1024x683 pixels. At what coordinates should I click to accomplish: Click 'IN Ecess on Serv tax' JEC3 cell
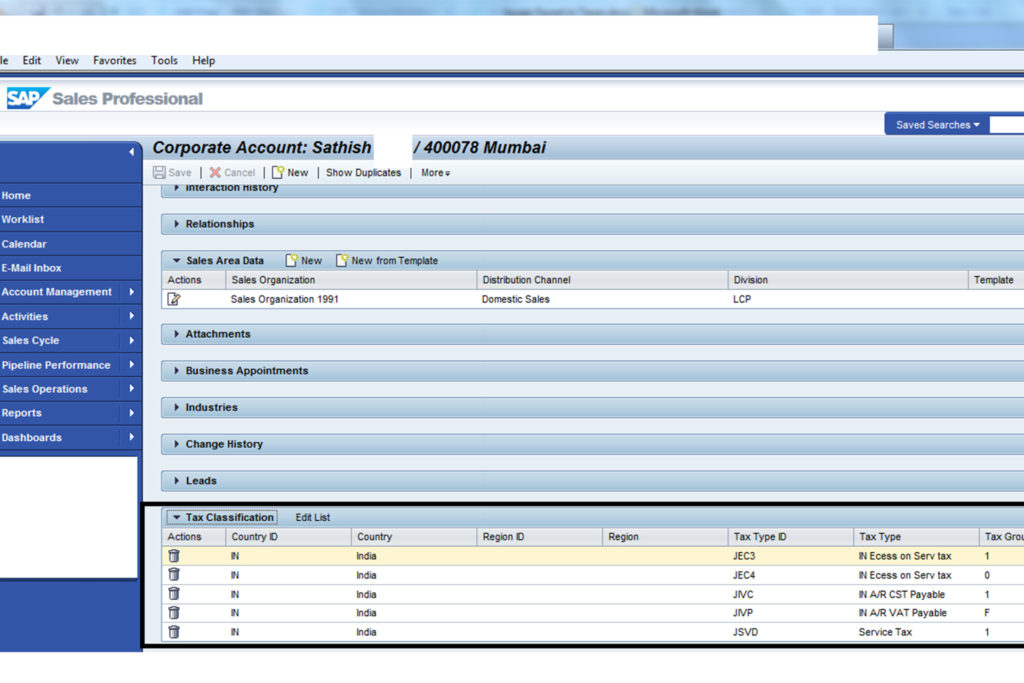tap(904, 556)
